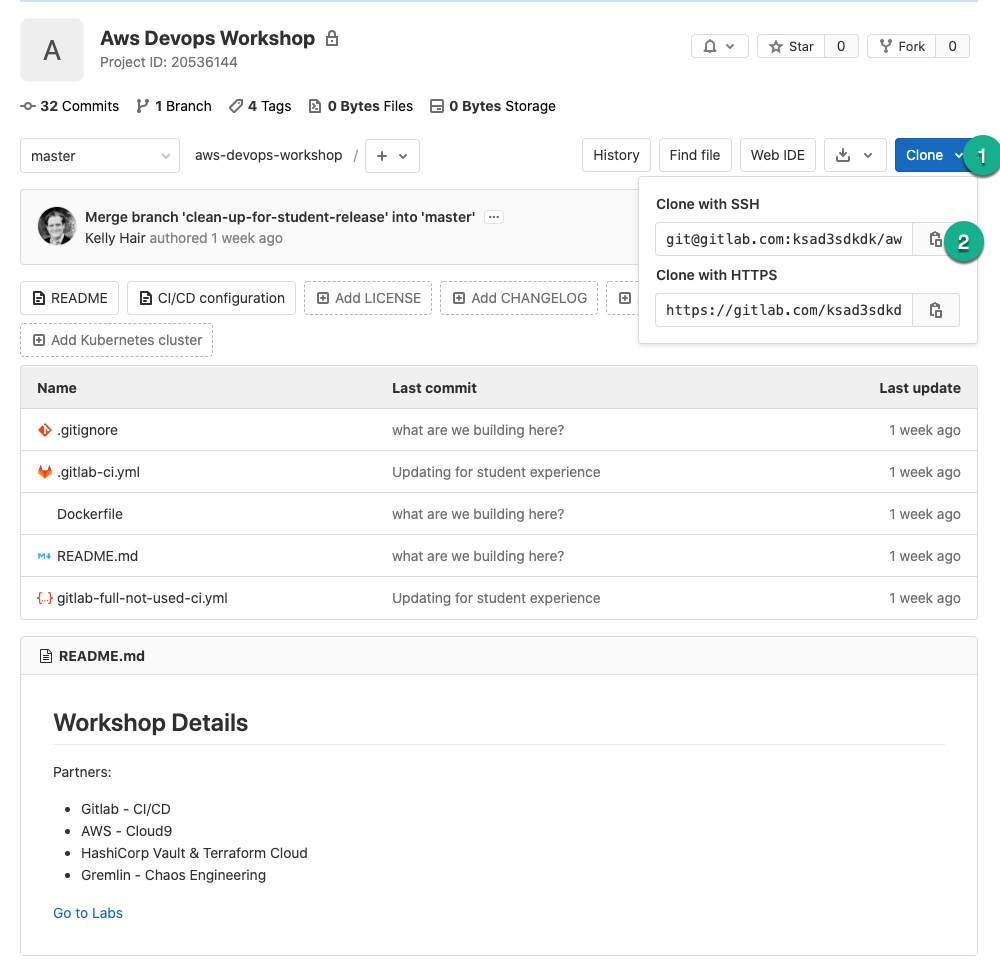Open the 32 Commits link
Image resolution: width=1000 pixels, height=976 pixels.
(x=70, y=106)
